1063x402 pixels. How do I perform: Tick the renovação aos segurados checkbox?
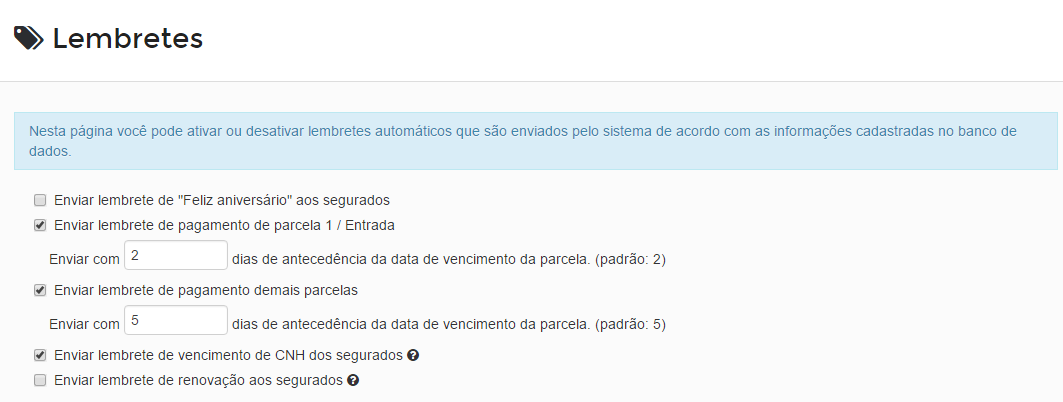[x=40, y=381]
